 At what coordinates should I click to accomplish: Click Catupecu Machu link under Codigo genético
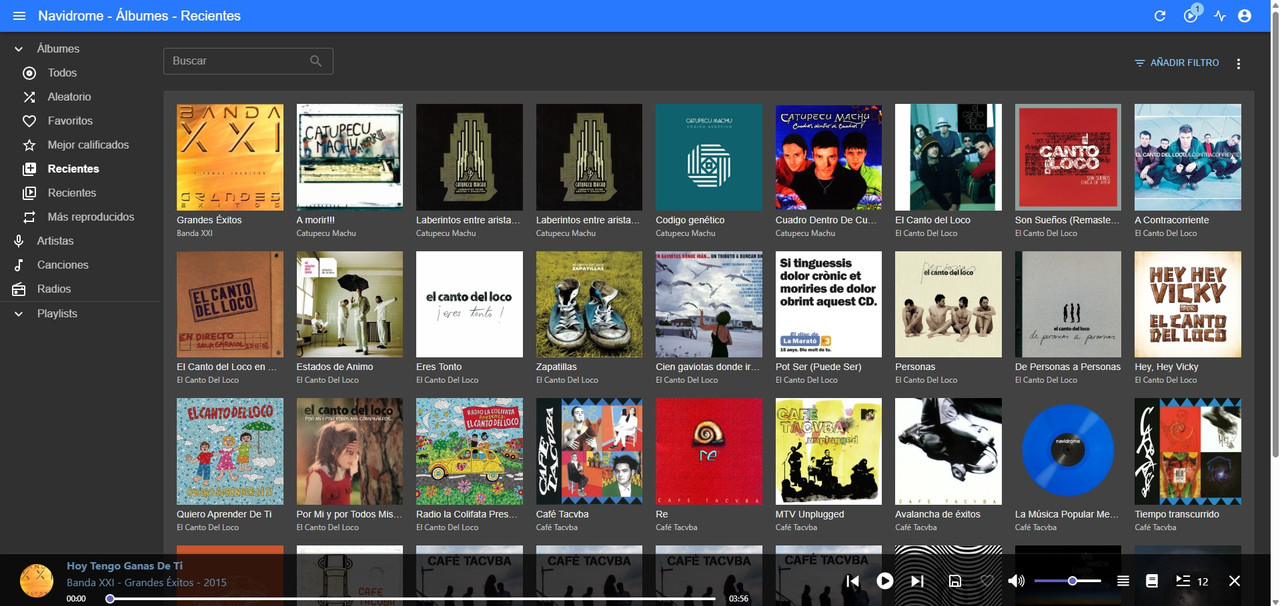click(685, 234)
